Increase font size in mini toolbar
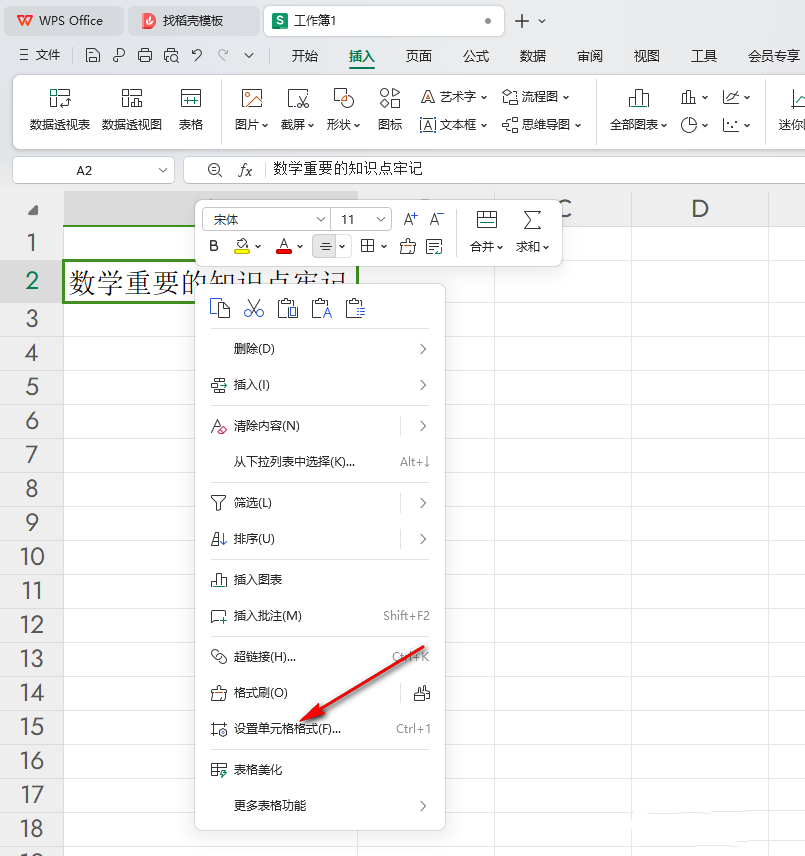This screenshot has height=856, width=805. (x=410, y=219)
